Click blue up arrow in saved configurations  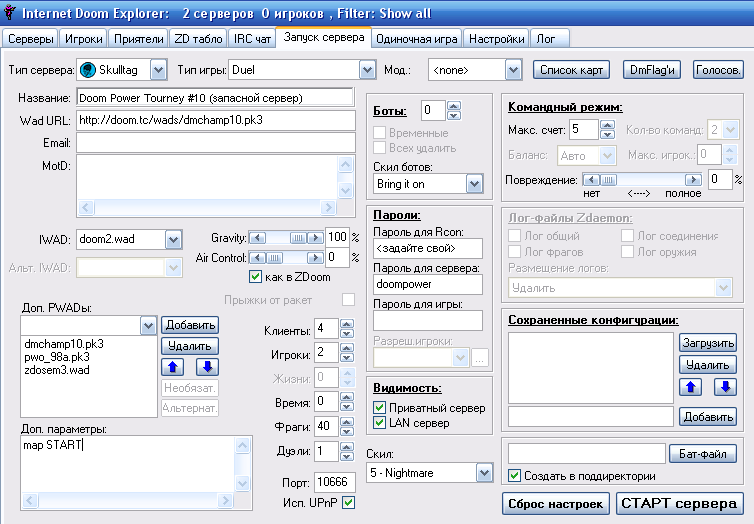coord(693,386)
